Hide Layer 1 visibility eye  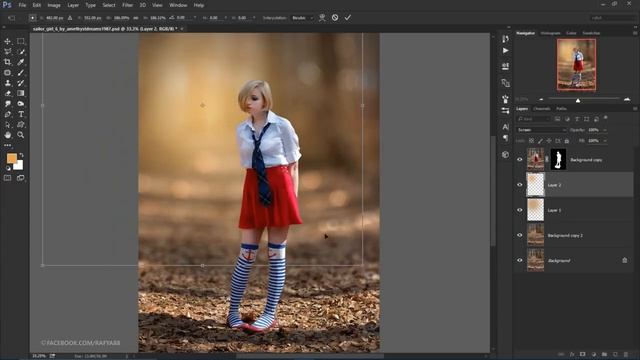(520, 210)
